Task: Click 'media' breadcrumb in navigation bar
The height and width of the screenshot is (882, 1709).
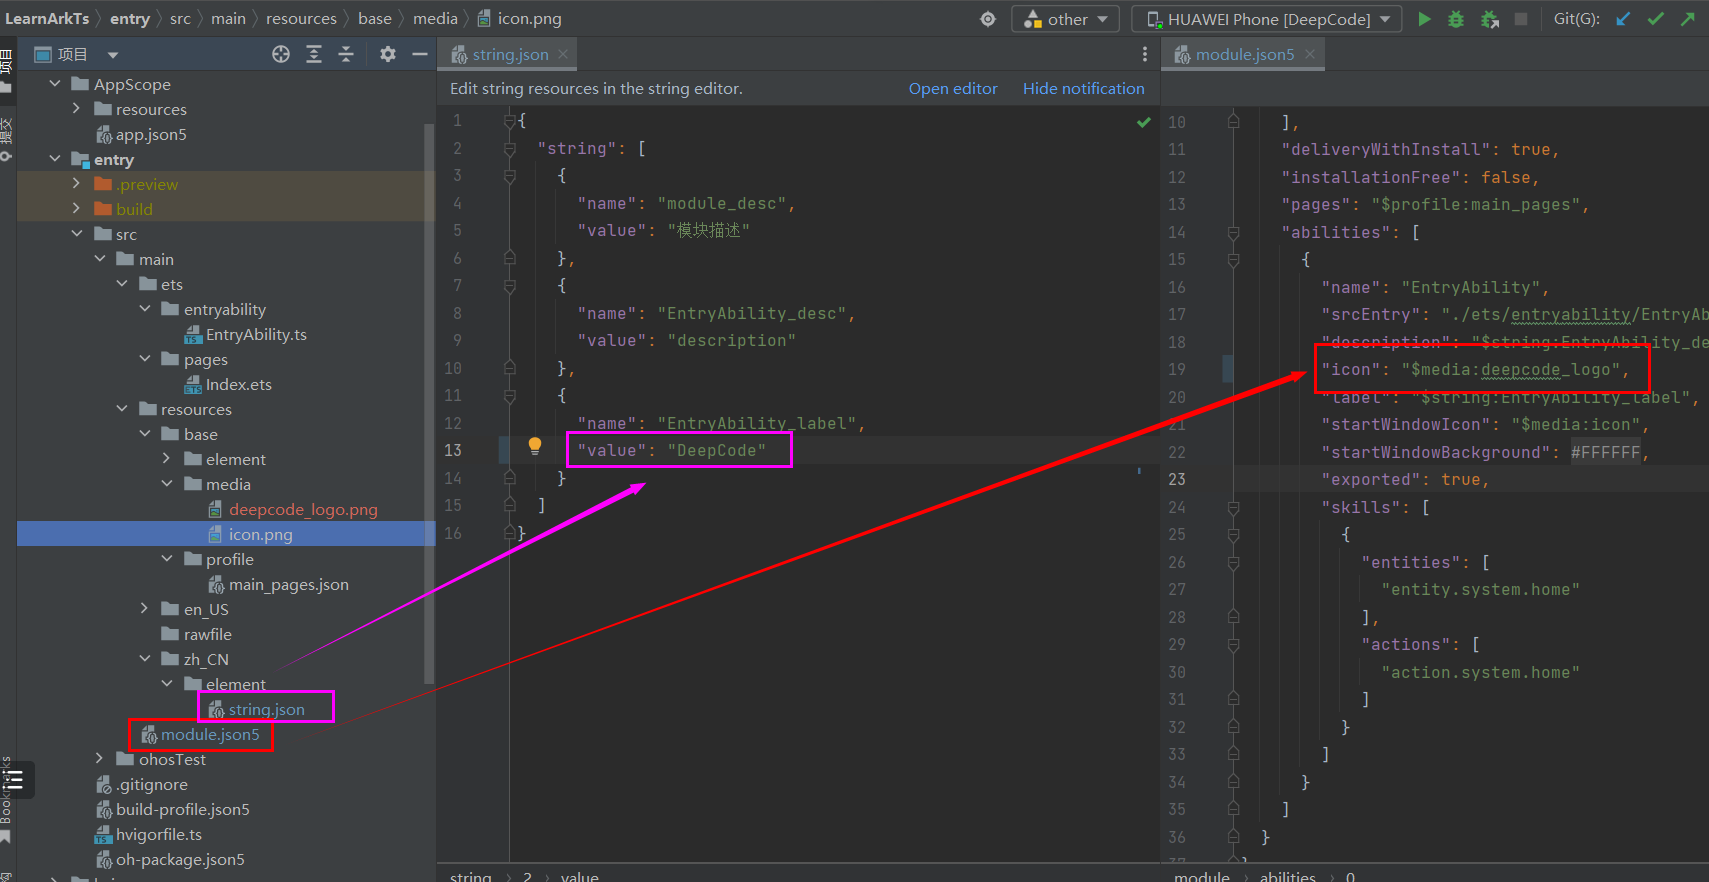Action: (x=435, y=19)
